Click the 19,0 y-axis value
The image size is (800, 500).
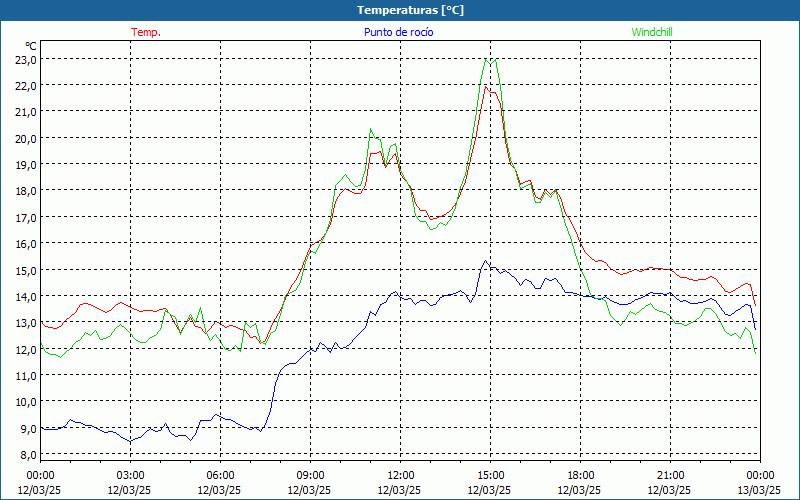coord(26,165)
